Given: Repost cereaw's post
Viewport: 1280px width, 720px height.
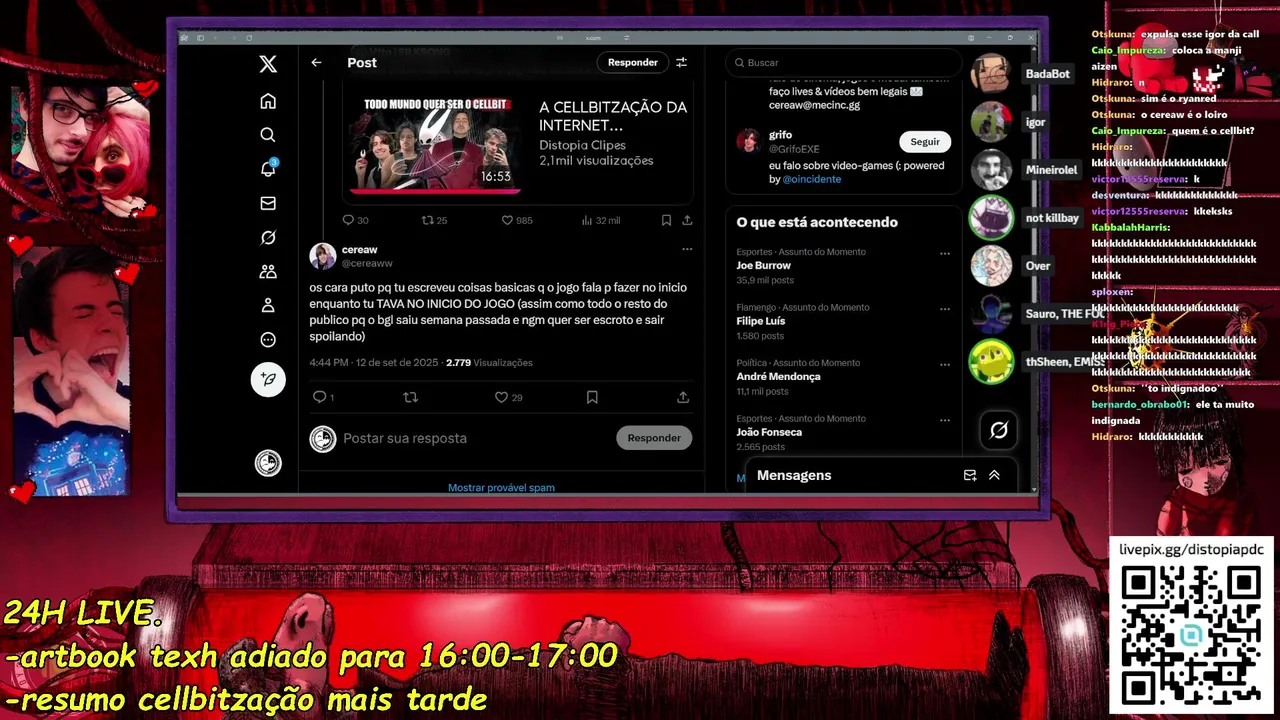Looking at the screenshot, I should (410, 397).
